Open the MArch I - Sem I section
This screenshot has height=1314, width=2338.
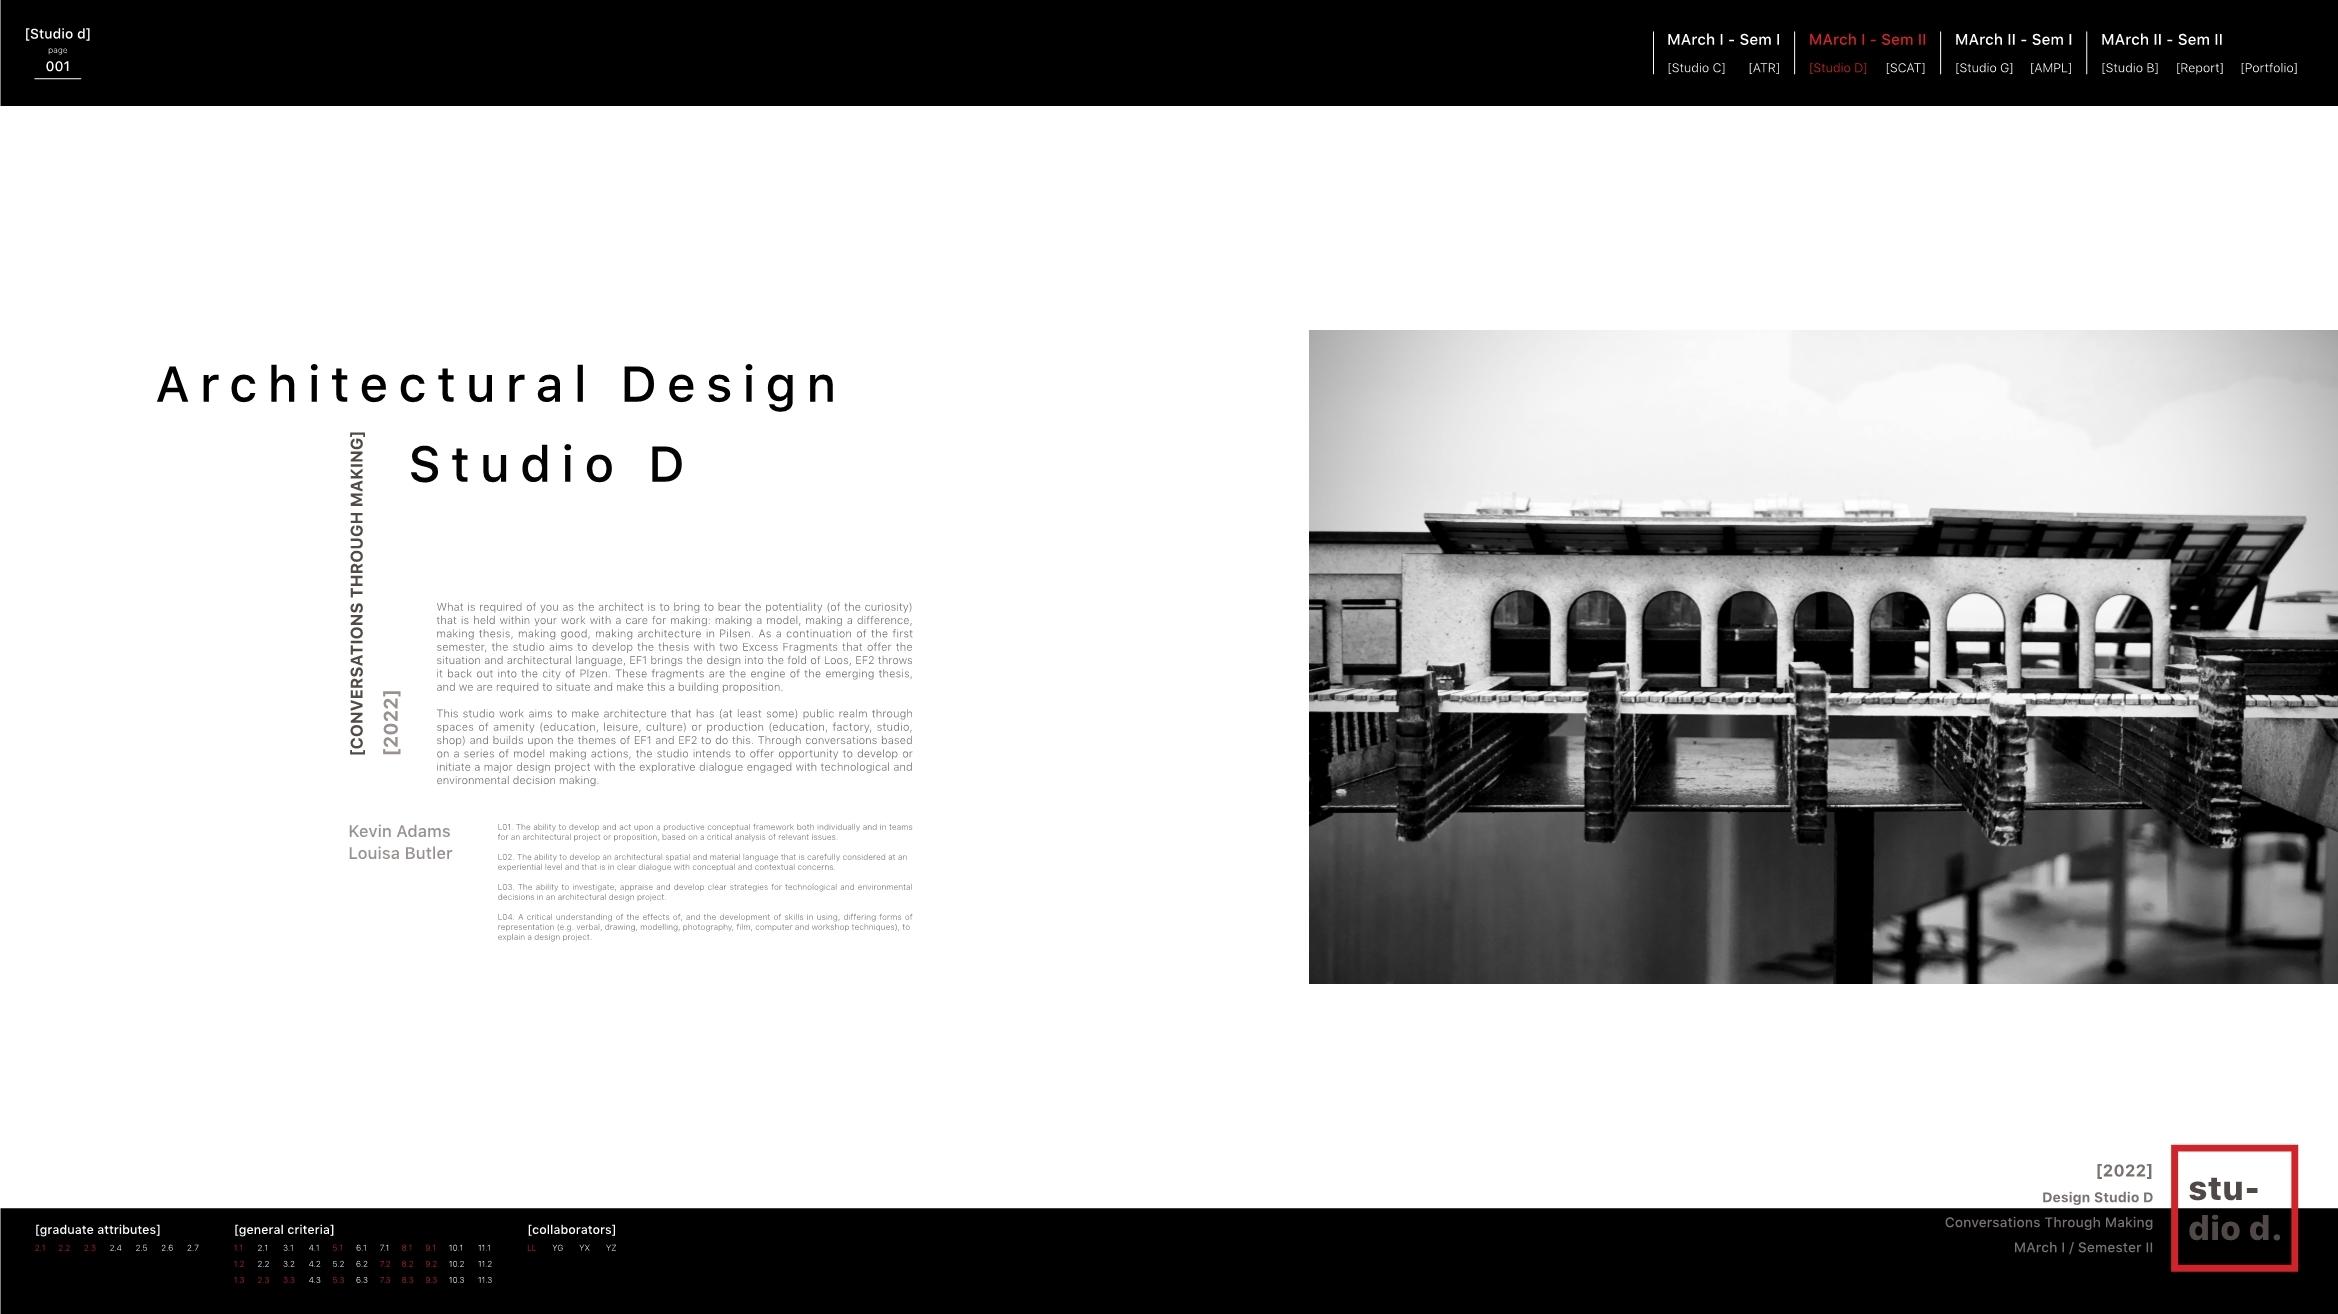1723,40
